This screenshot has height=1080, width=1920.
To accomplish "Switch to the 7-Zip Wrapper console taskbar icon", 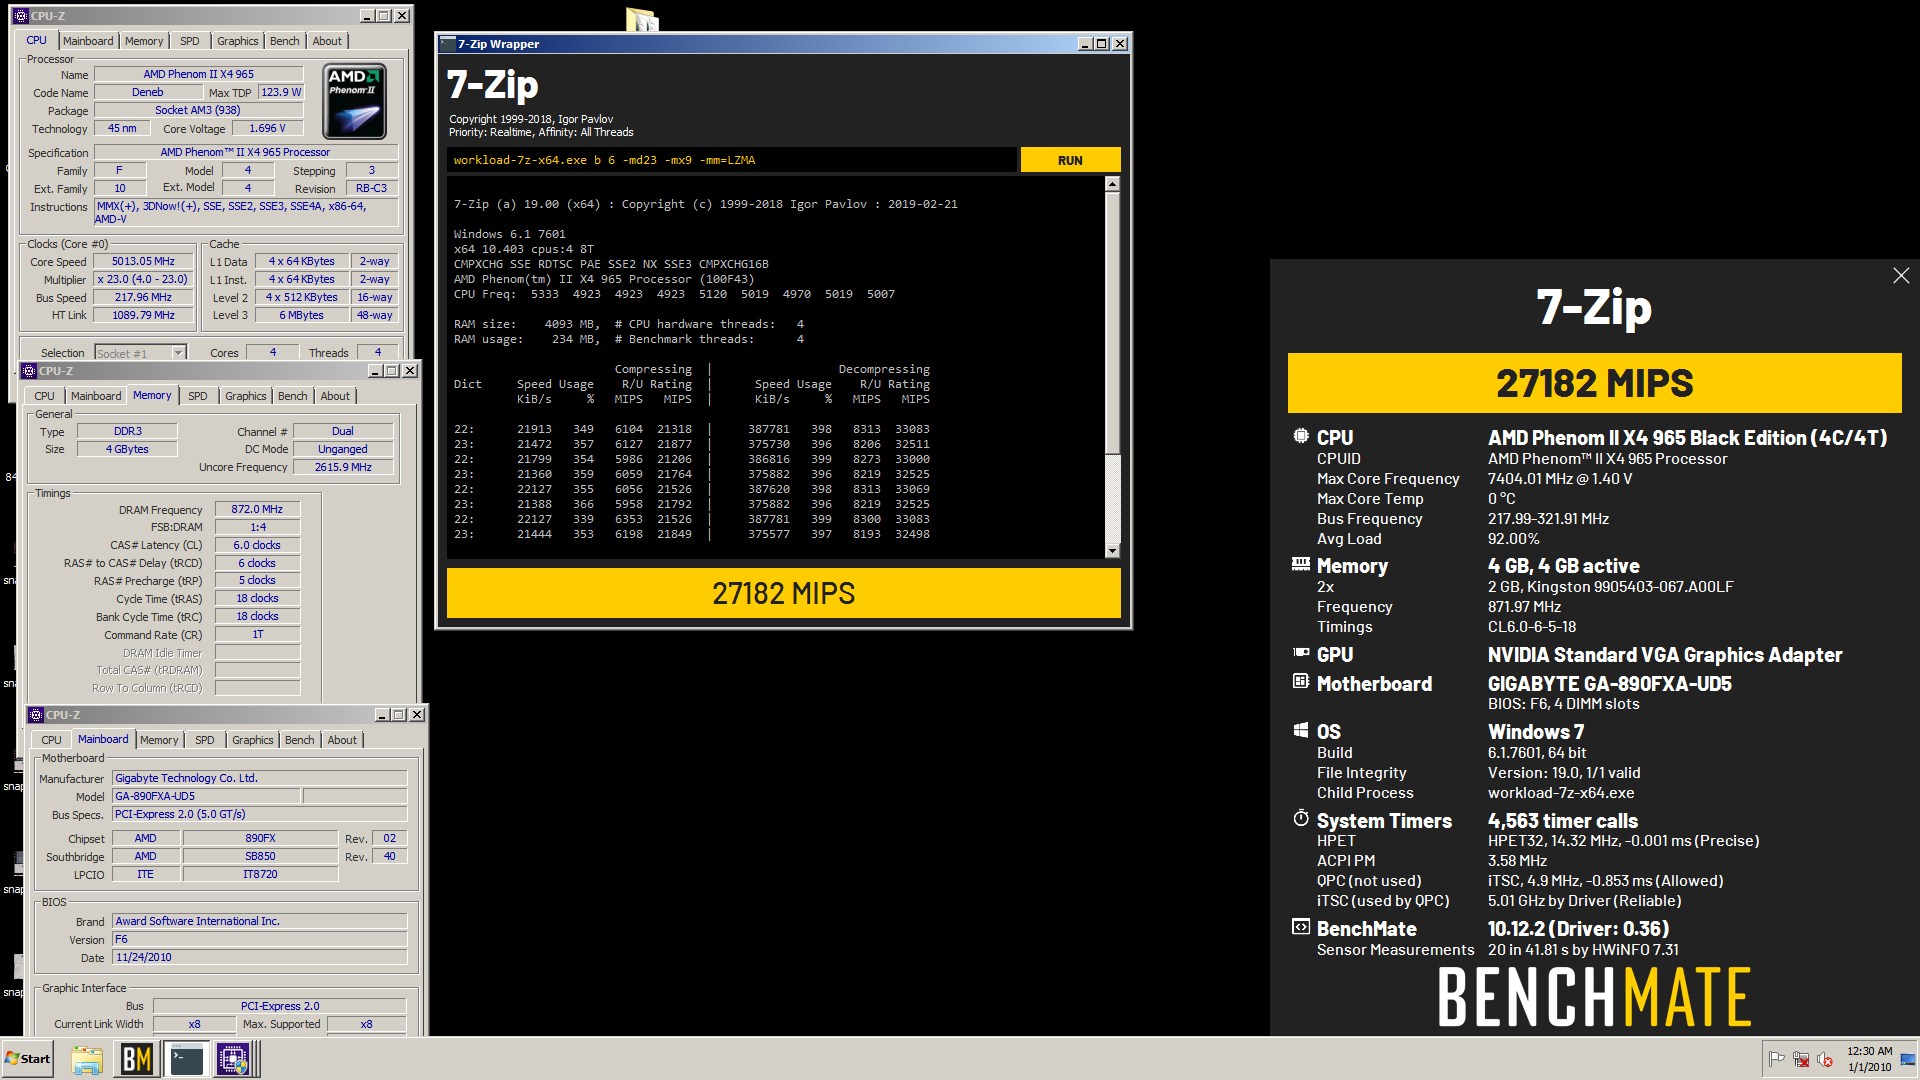I will (187, 1060).
